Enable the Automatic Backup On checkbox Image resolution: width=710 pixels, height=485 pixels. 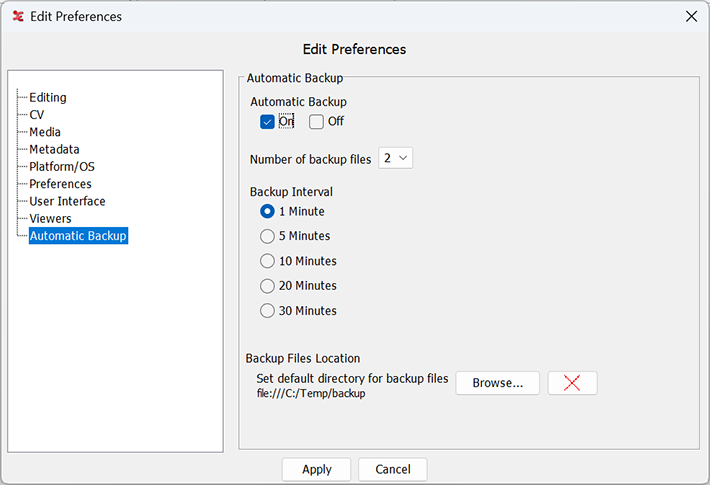[267, 121]
